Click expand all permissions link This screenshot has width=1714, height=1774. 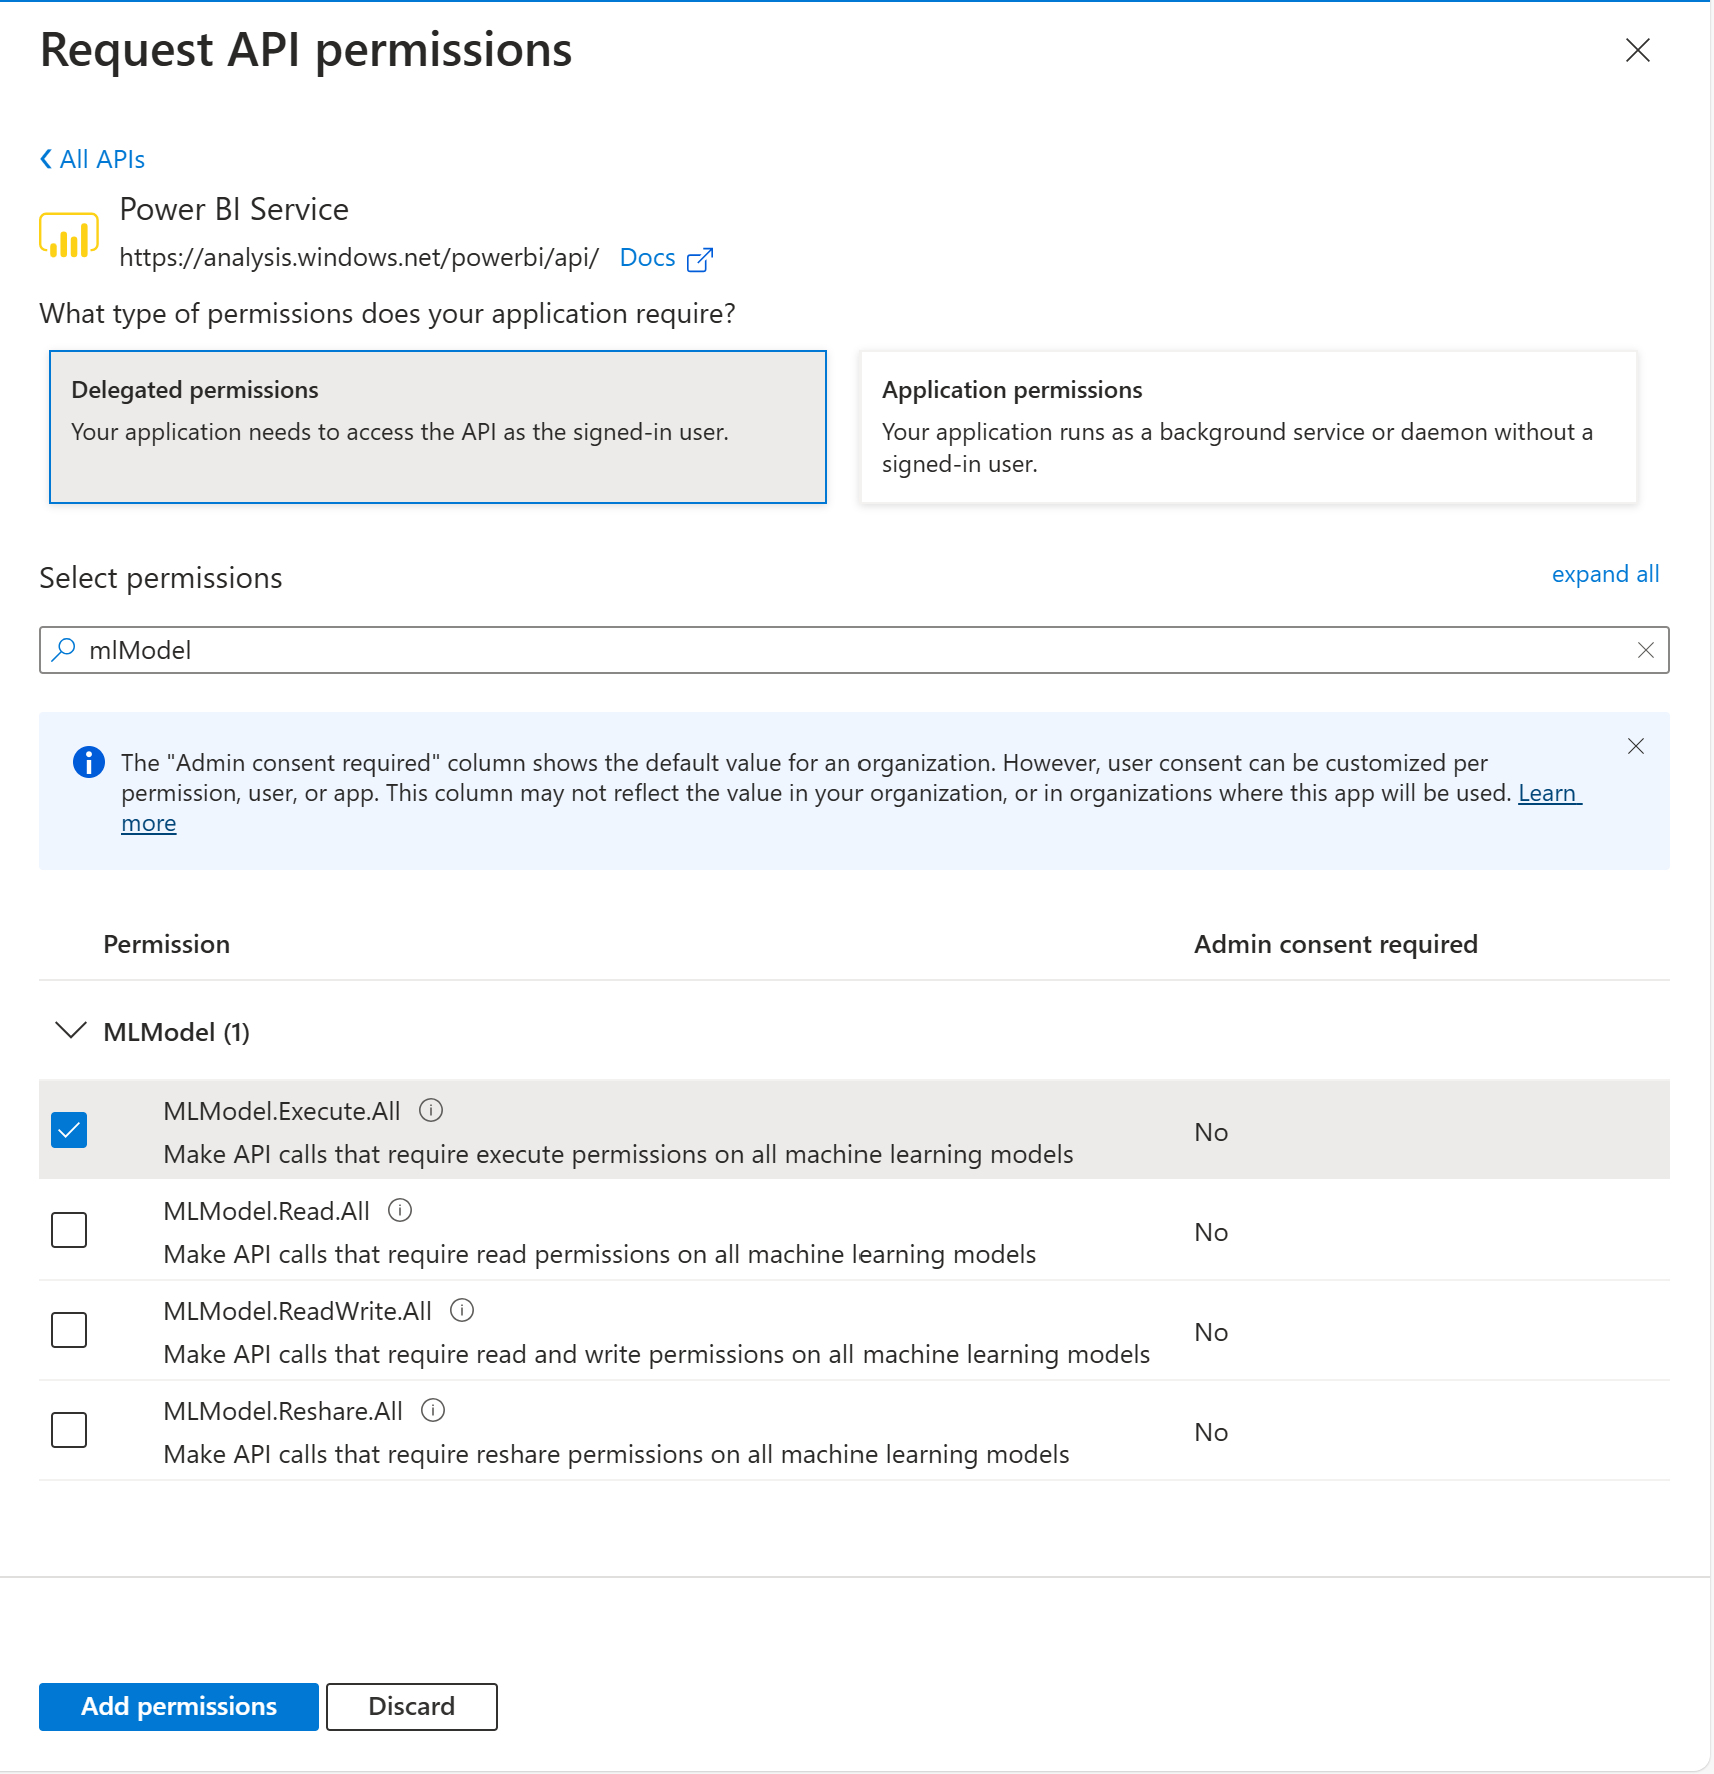(x=1604, y=574)
